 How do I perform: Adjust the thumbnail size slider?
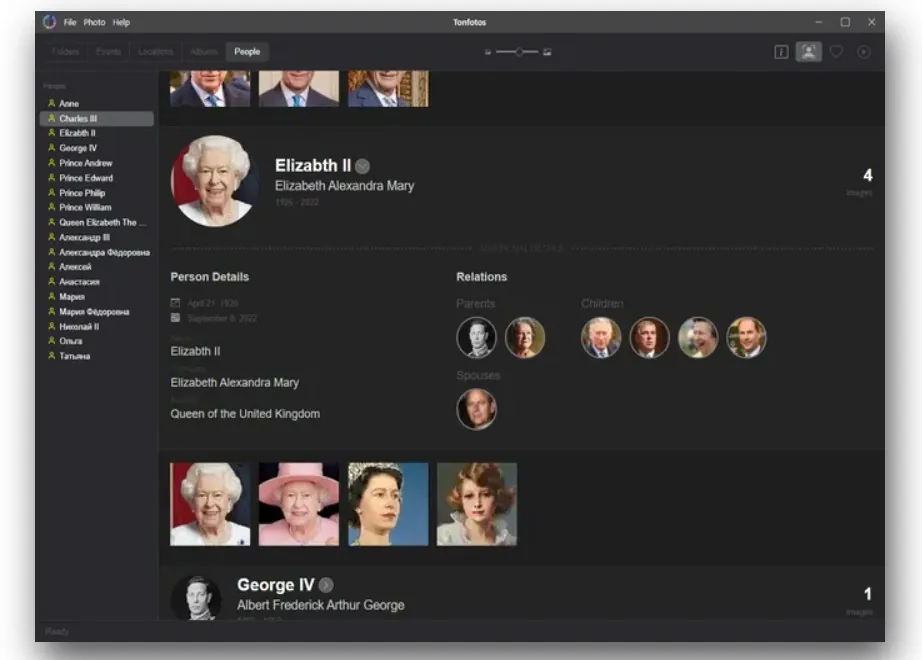click(517, 52)
